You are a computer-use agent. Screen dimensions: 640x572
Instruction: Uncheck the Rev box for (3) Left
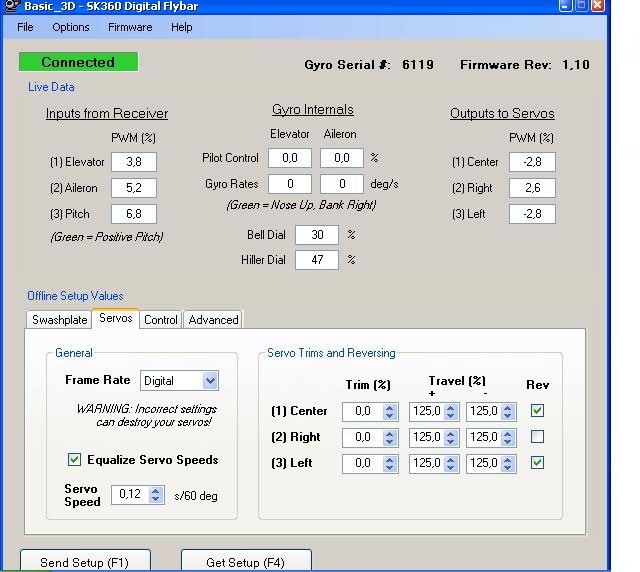pos(538,463)
